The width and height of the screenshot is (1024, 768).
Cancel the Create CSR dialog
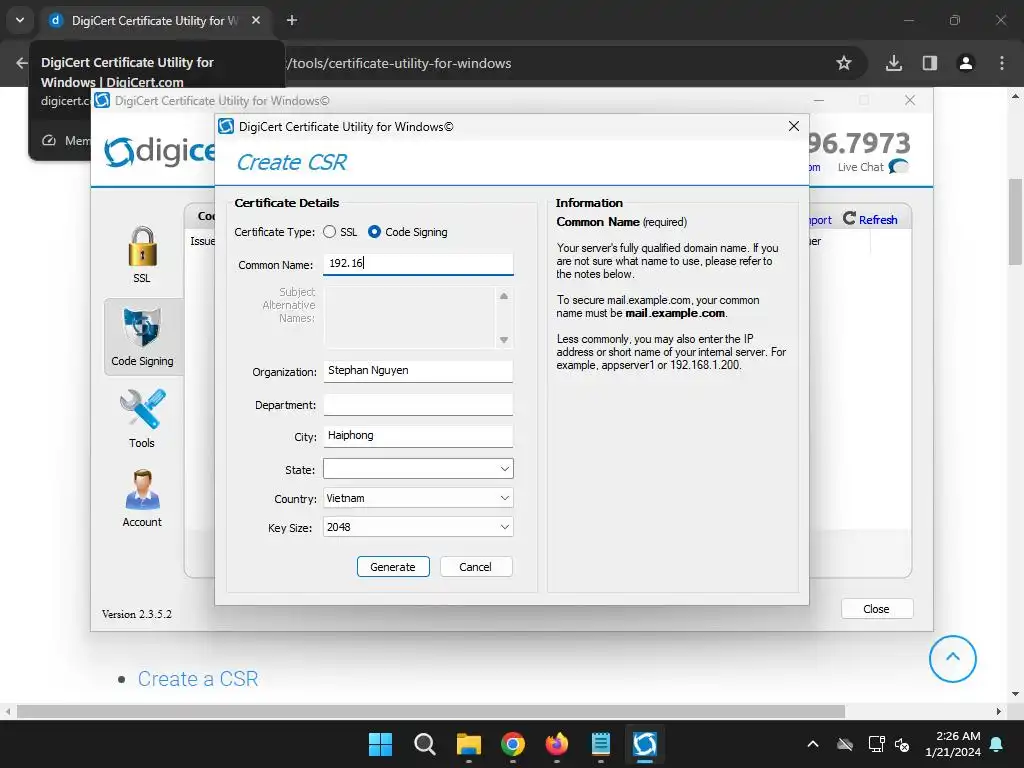pos(475,566)
